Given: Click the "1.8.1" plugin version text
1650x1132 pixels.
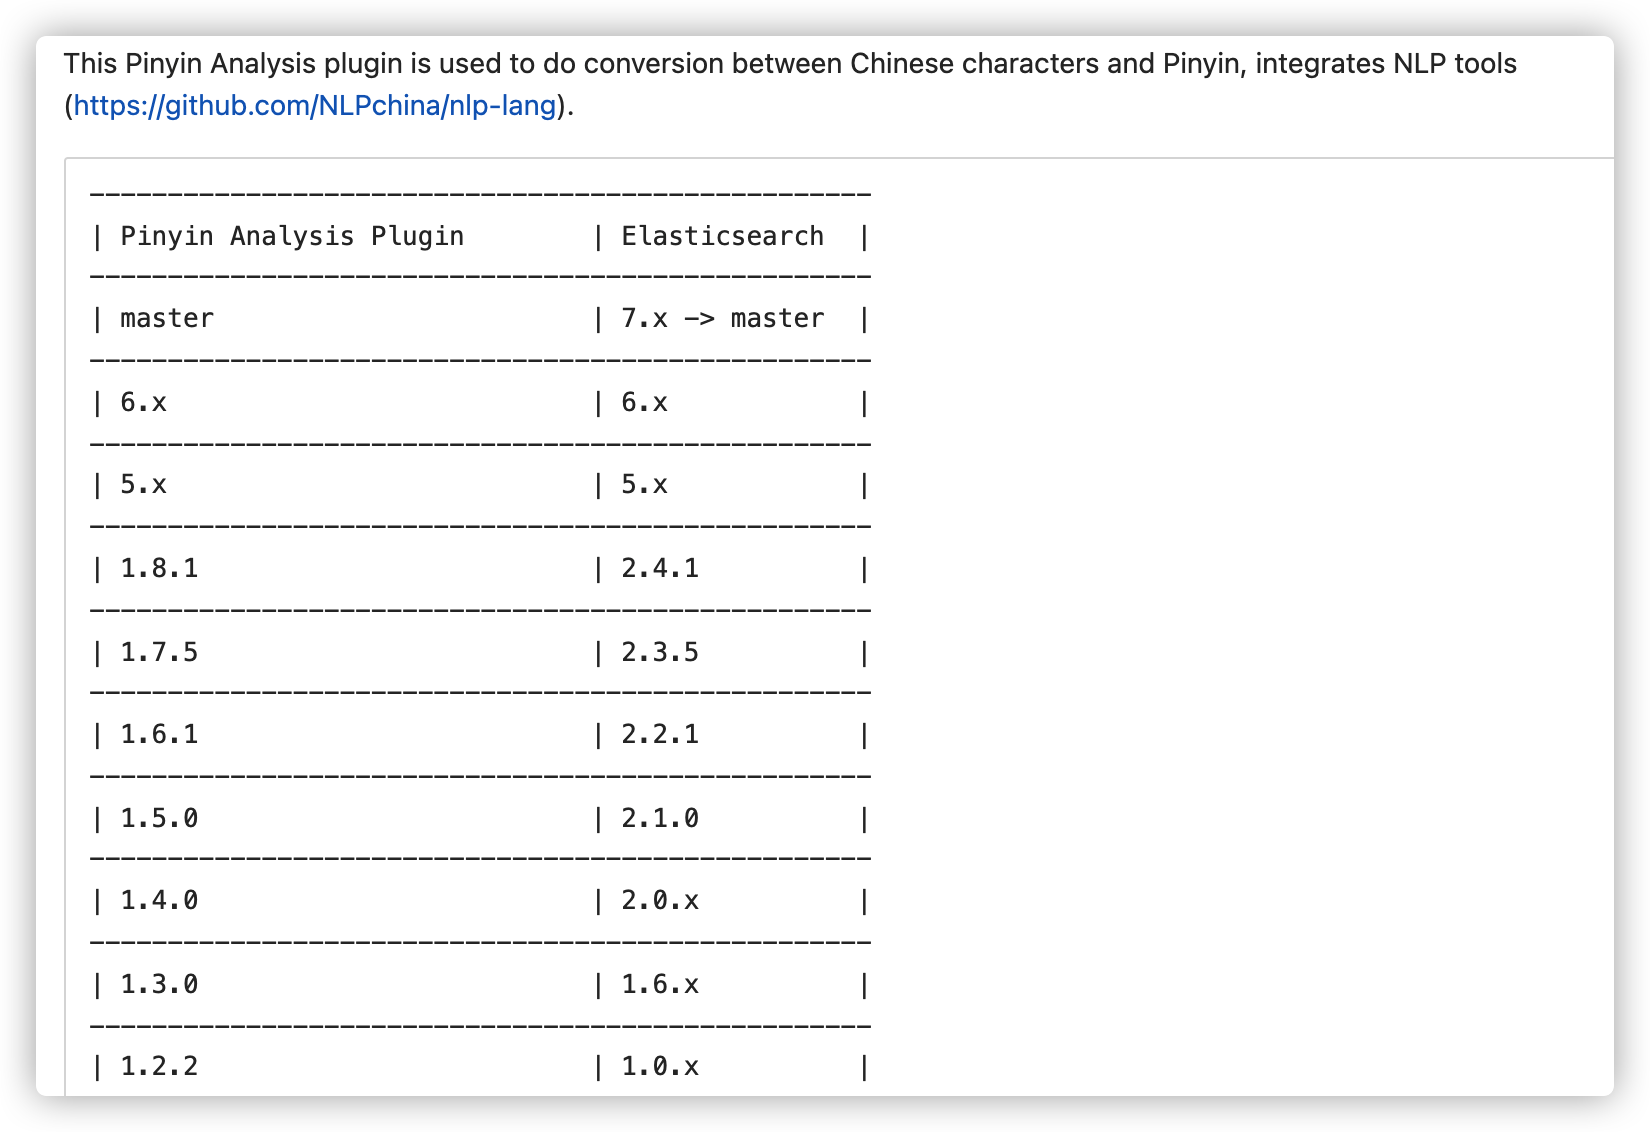Looking at the screenshot, I should point(159,569).
